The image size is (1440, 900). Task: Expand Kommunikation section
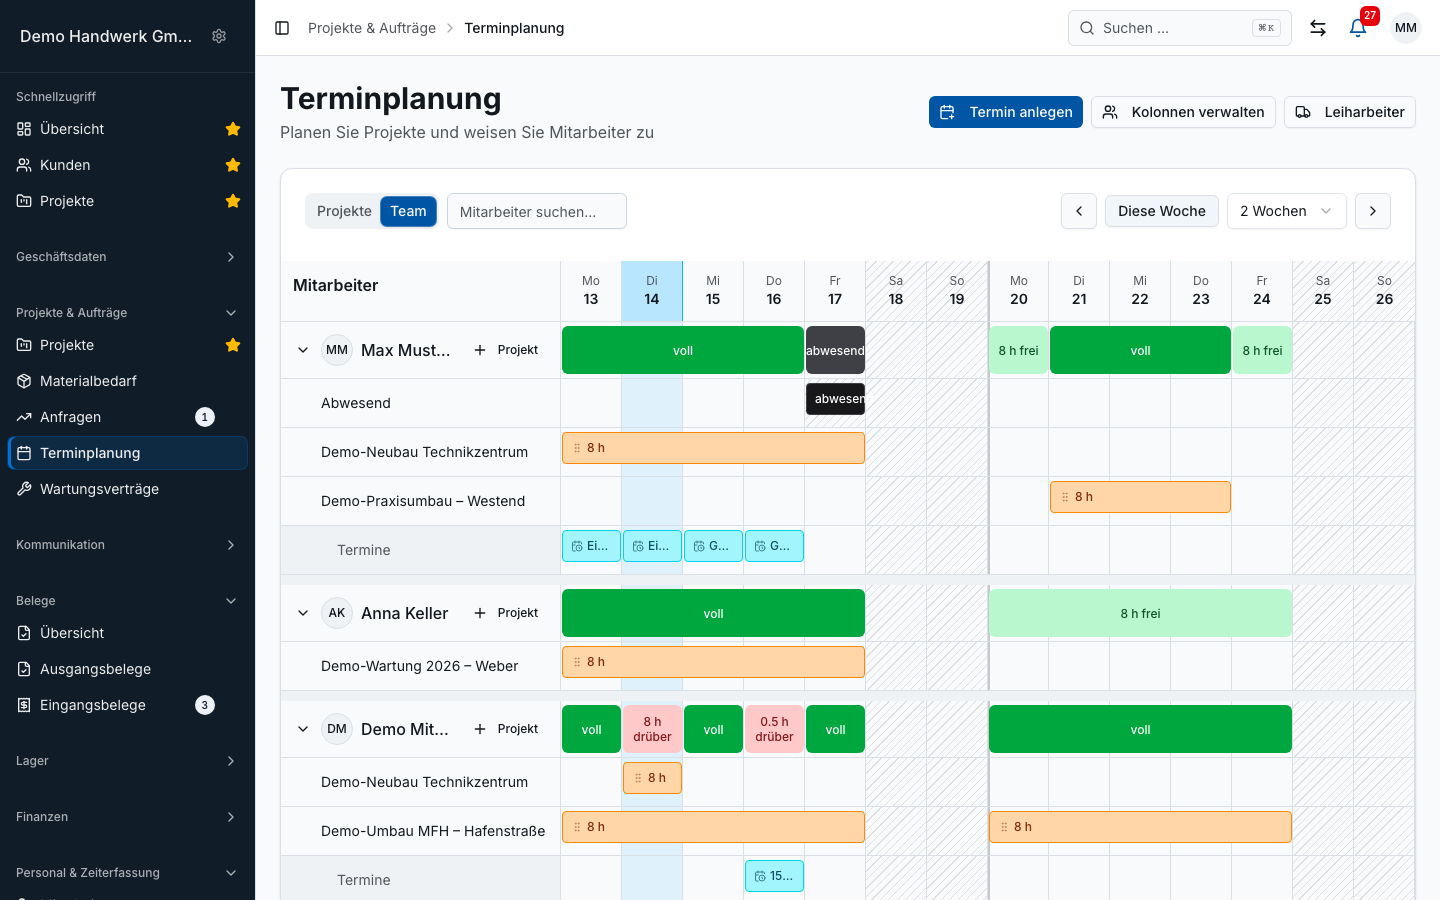(127, 545)
